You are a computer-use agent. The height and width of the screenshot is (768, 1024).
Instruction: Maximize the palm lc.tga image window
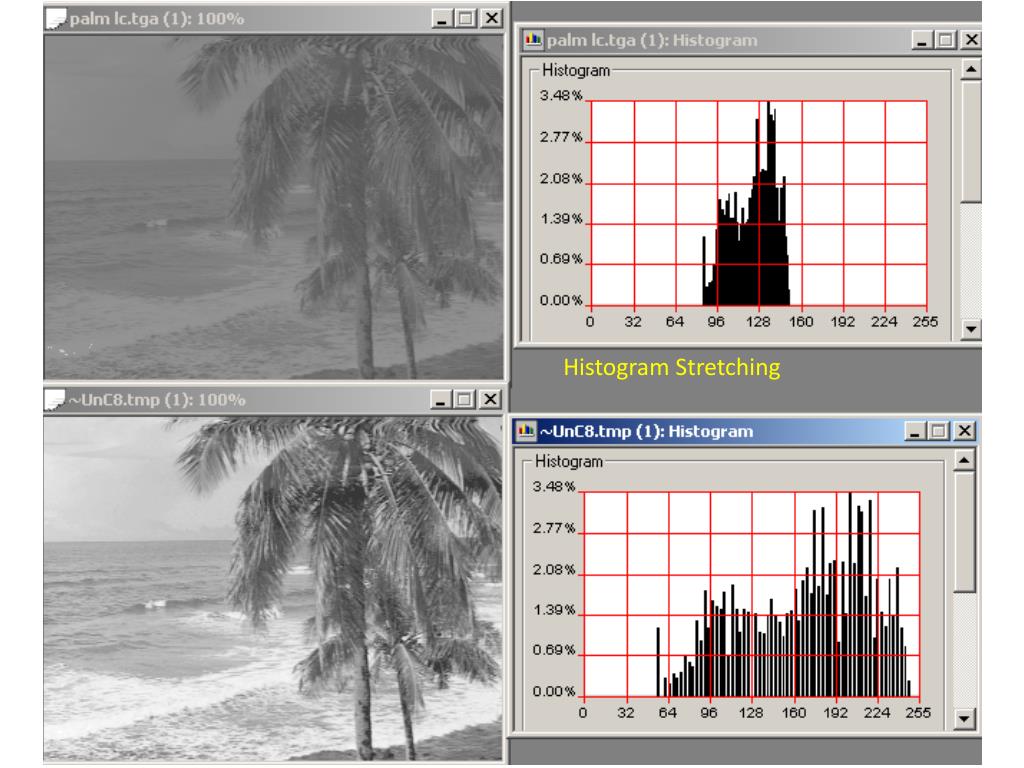pyautogui.click(x=466, y=19)
